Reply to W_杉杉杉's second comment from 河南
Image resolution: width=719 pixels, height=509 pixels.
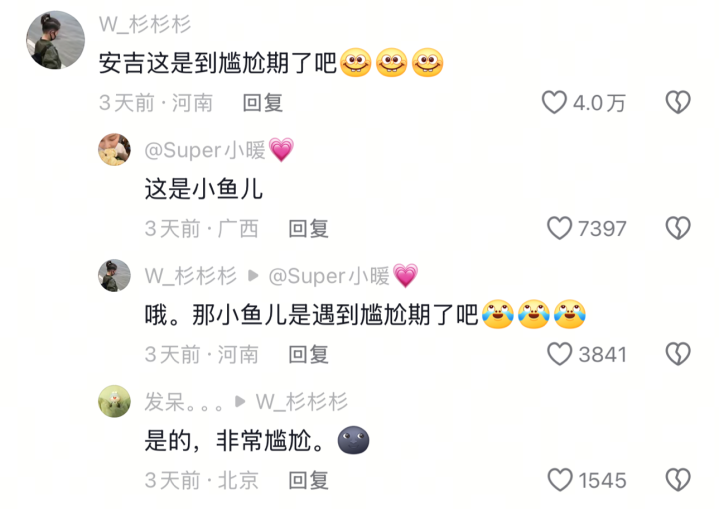click(308, 354)
